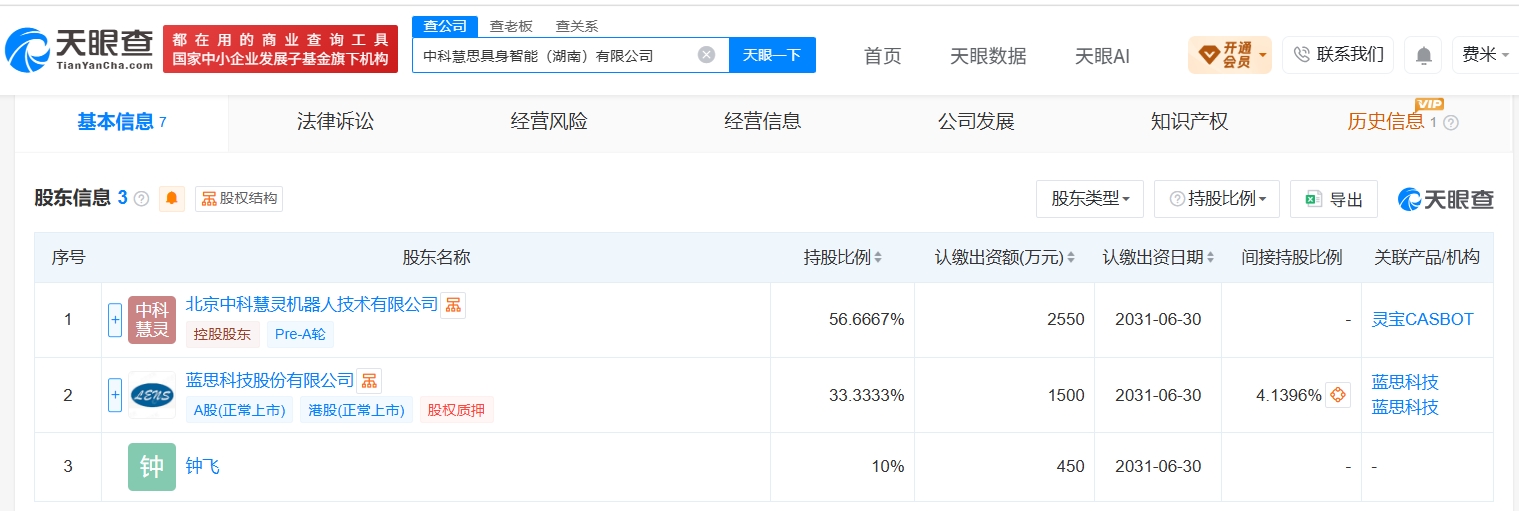The height and width of the screenshot is (511, 1519).
Task: Clear the company search box text
Action: (x=706, y=55)
